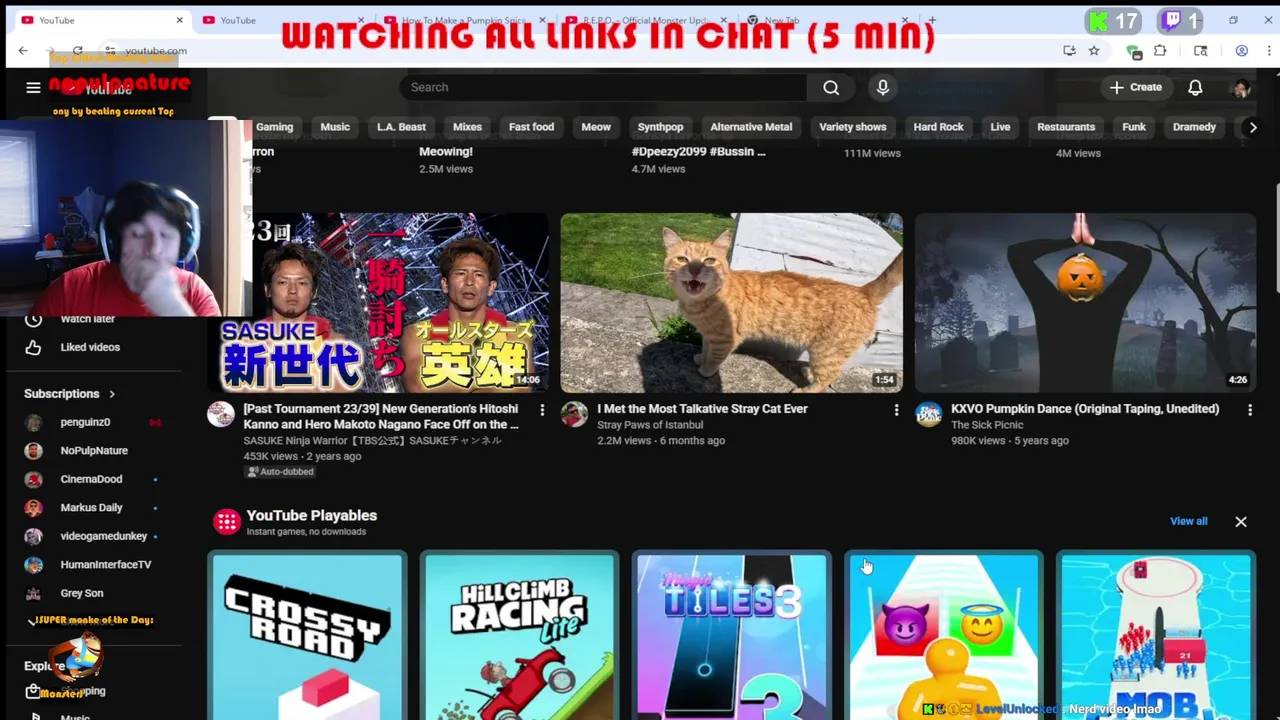Bookmark this page with star icon
The image size is (1280, 720).
[1094, 51]
